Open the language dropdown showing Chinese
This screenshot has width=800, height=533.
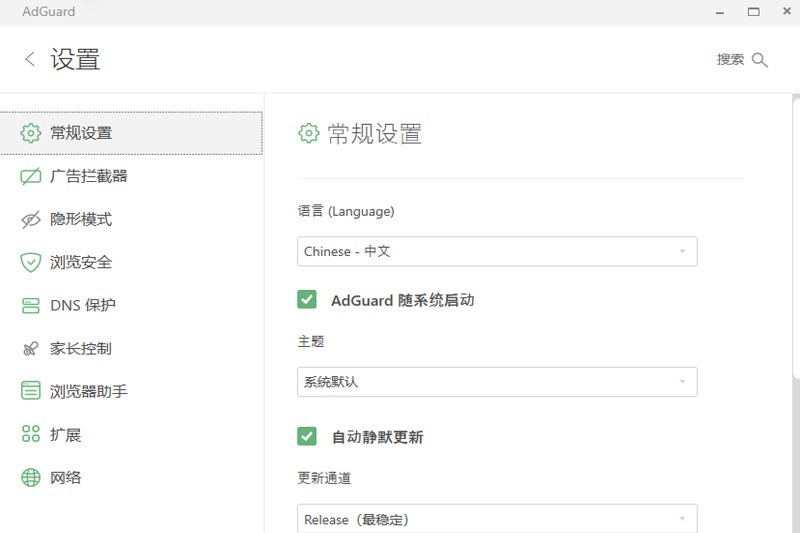coord(497,251)
